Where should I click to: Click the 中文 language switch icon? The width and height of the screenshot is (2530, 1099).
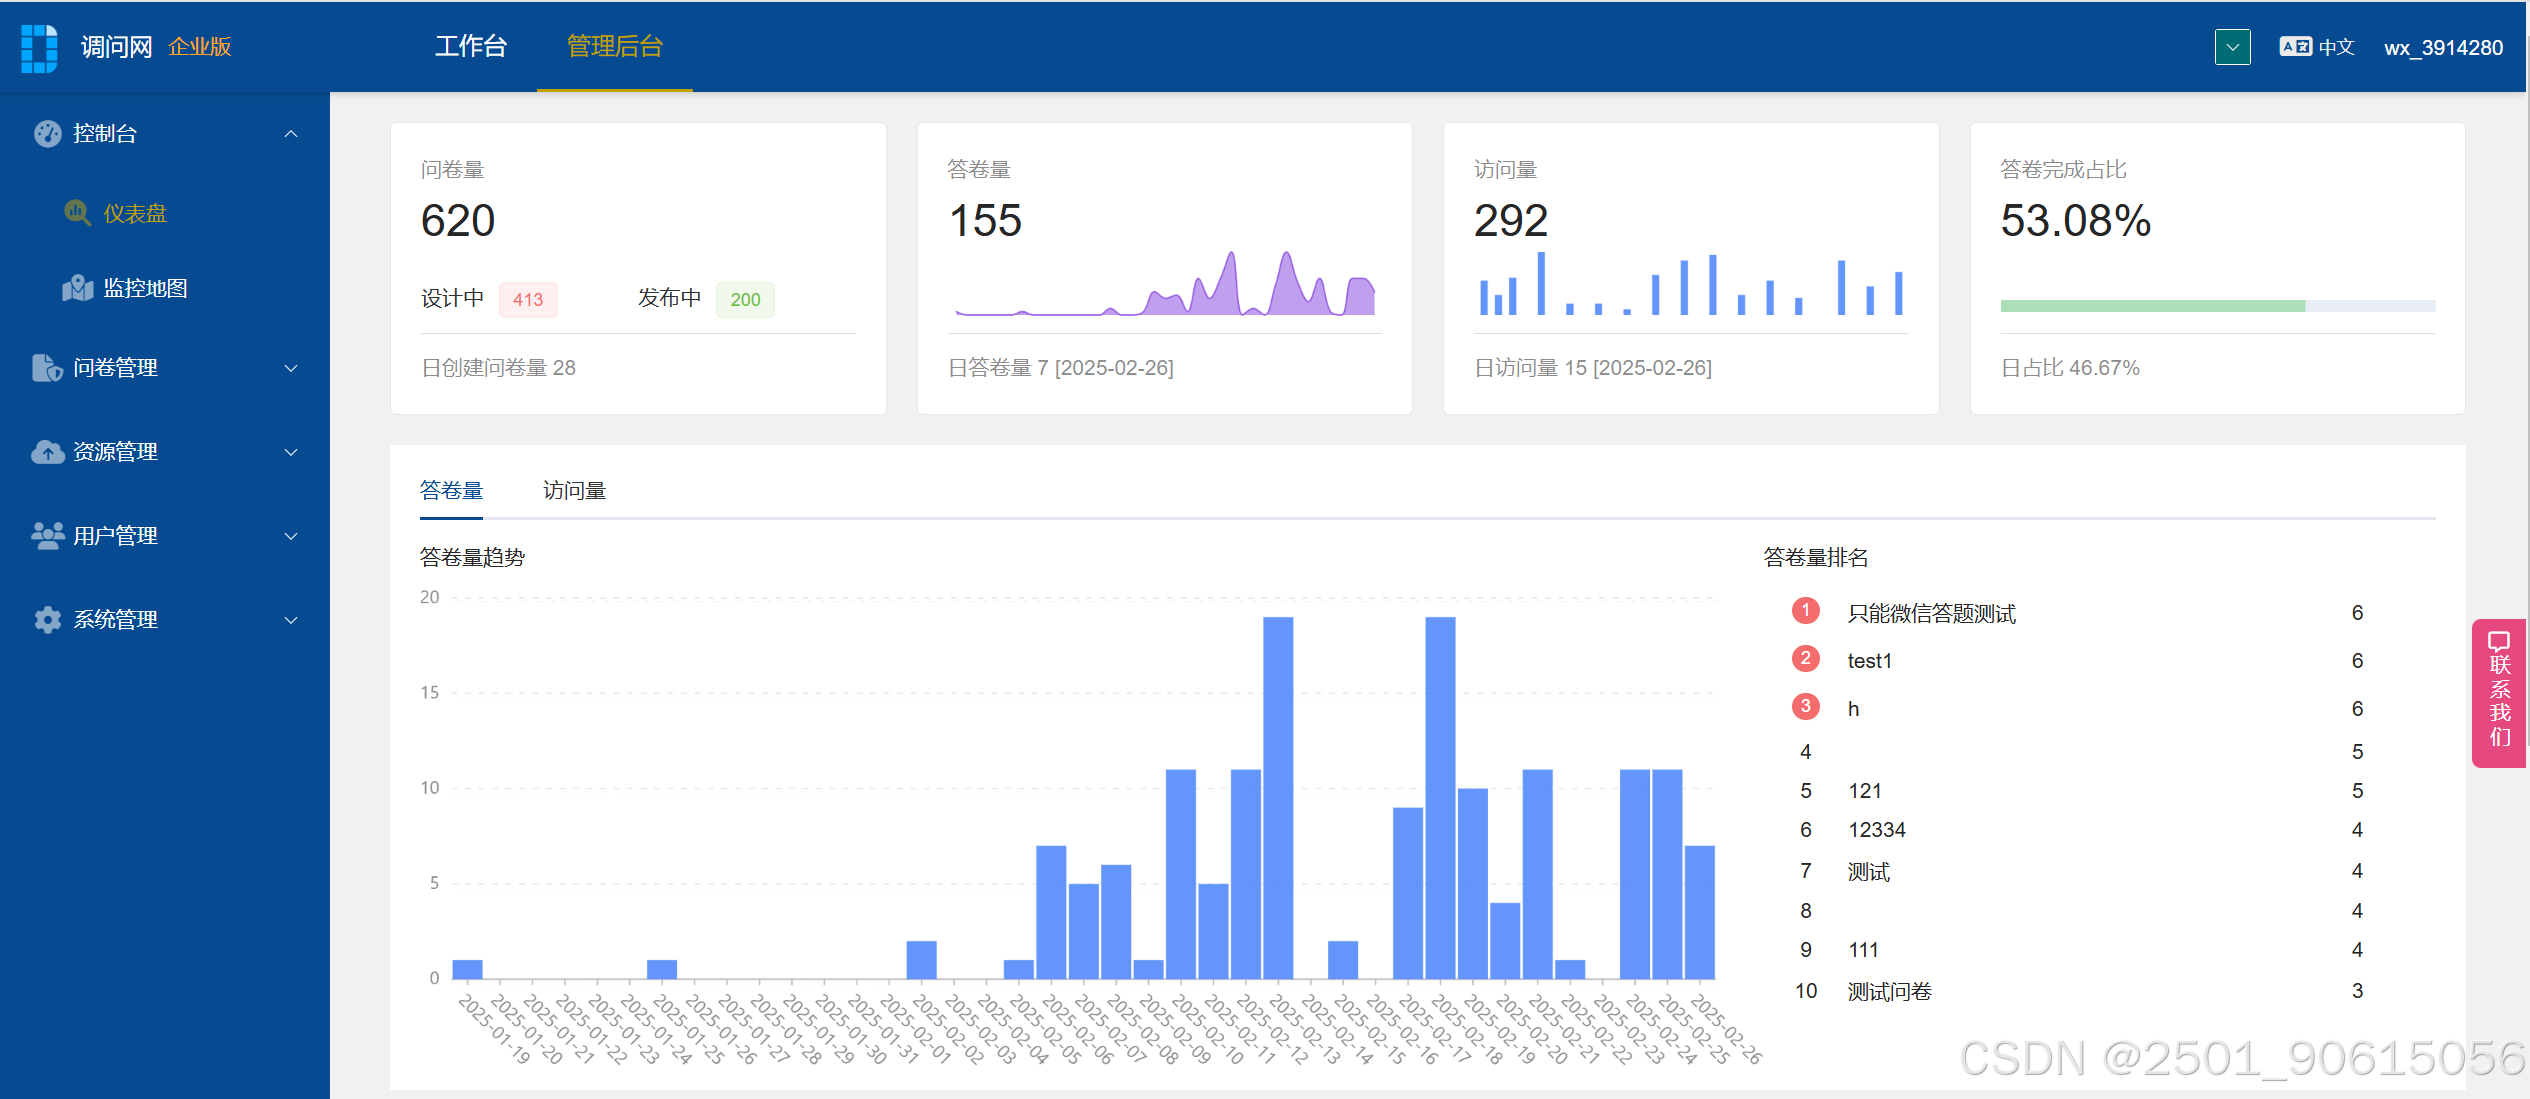click(2295, 46)
